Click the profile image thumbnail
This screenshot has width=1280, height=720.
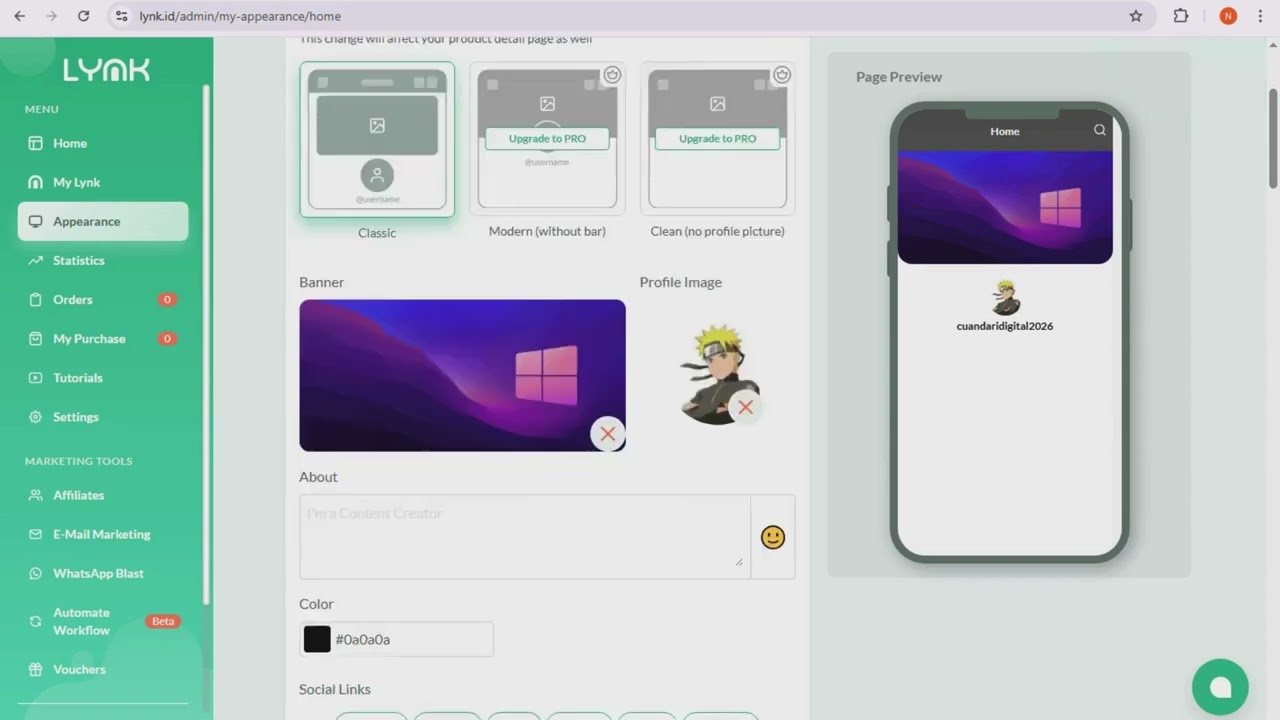(718, 372)
